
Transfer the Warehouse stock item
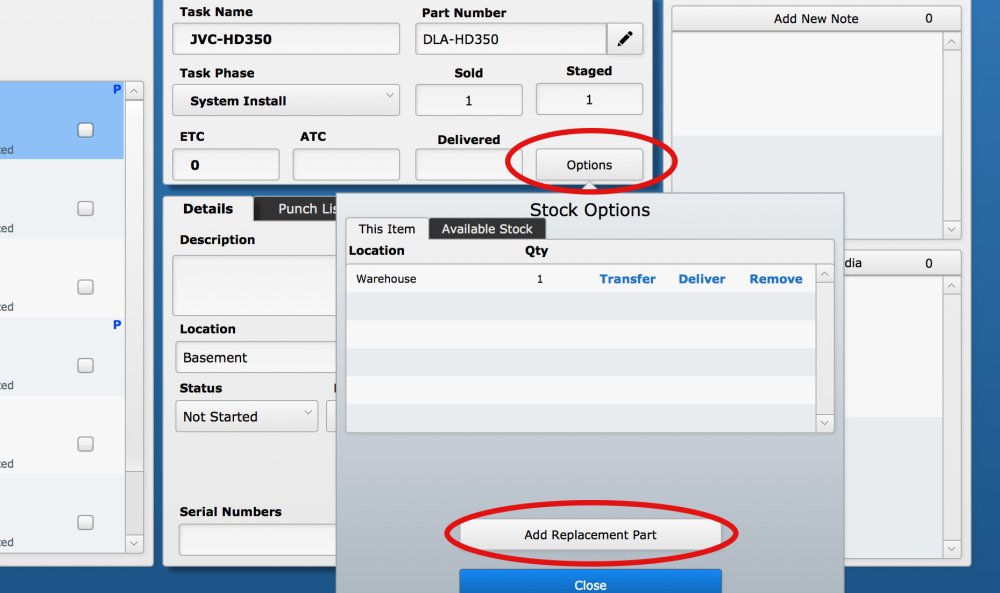(628, 279)
